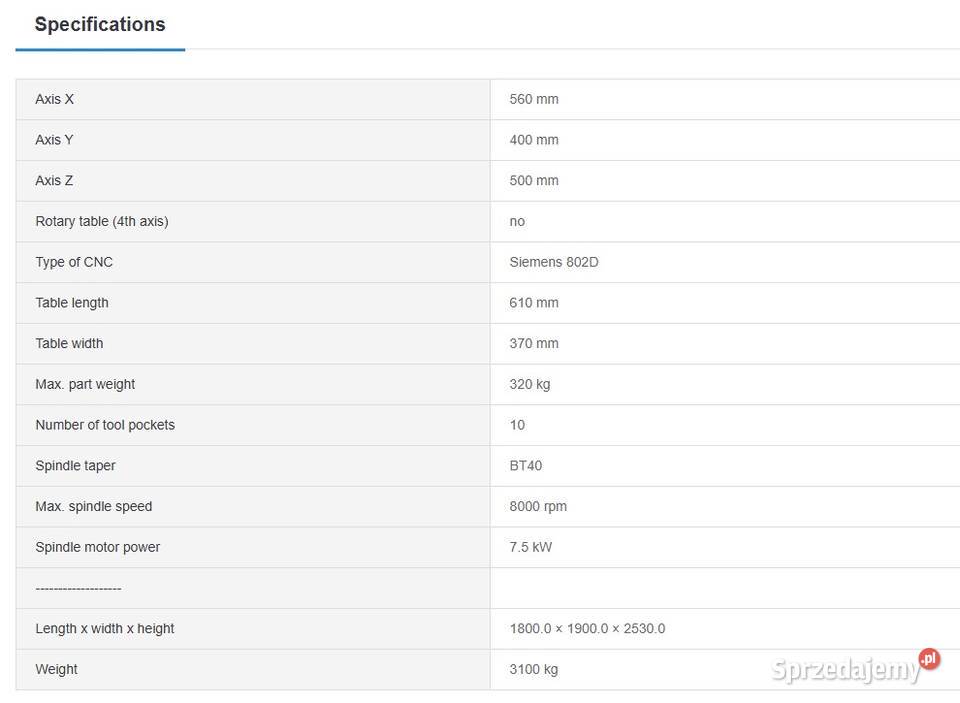Image resolution: width=960 pixels, height=703 pixels.
Task: Select the 320 kg value
Action: 530,384
